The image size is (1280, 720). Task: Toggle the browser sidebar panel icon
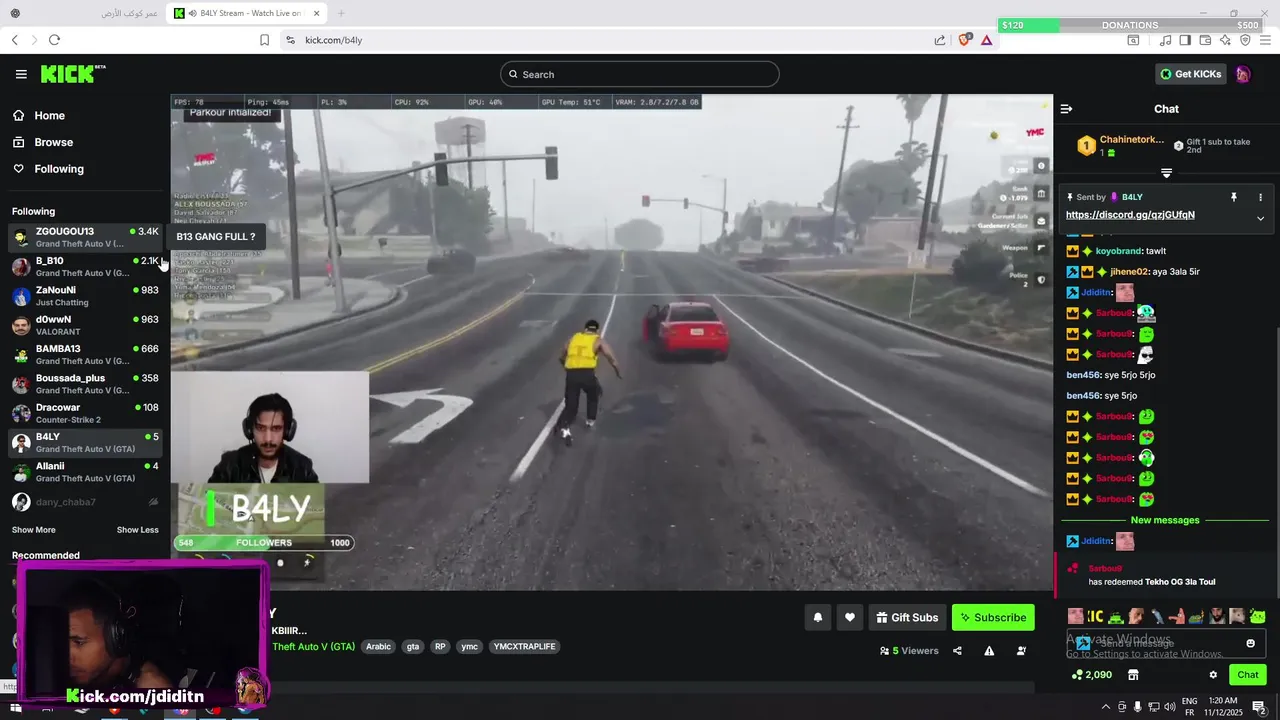[1185, 40]
